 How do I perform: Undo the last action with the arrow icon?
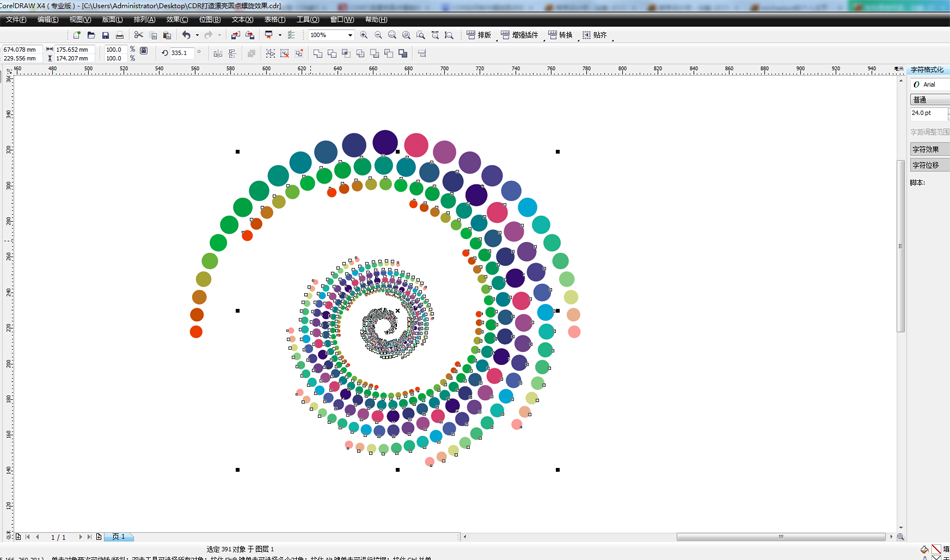[186, 35]
